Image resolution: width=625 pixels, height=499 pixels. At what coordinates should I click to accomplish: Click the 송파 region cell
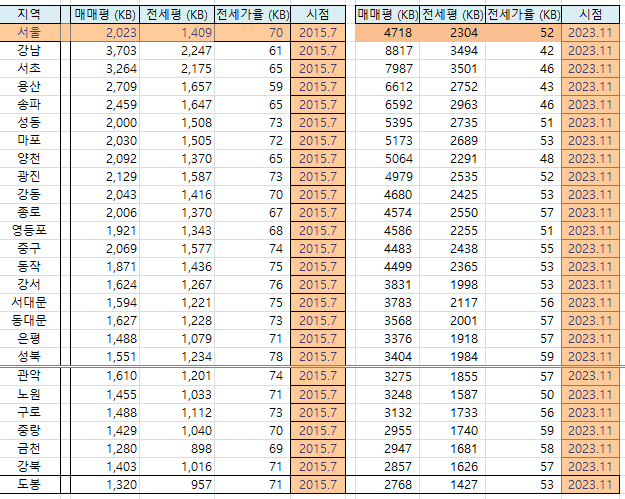coord(29,104)
